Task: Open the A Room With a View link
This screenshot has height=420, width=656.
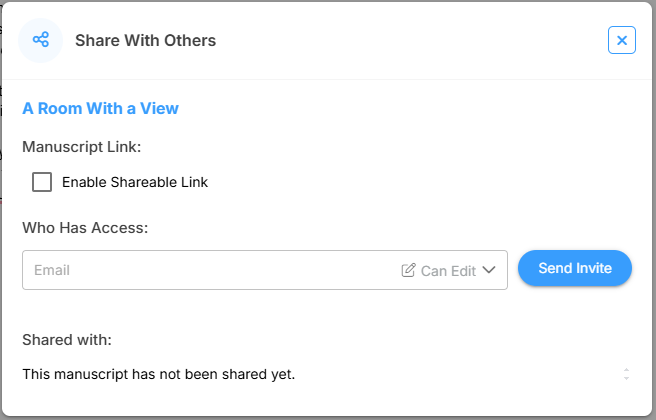Action: click(100, 108)
